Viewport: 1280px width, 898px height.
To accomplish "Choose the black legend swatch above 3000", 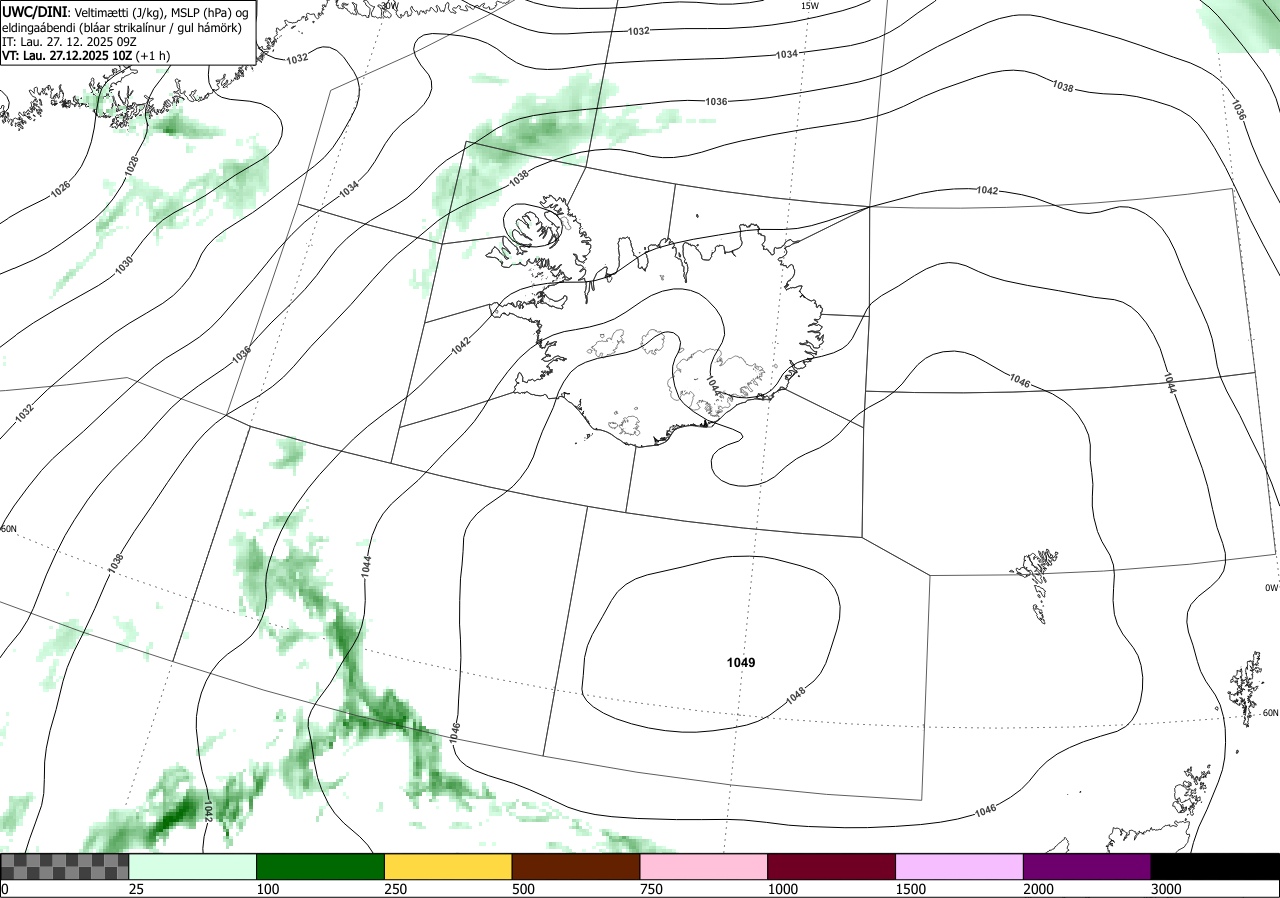I will [1215, 866].
